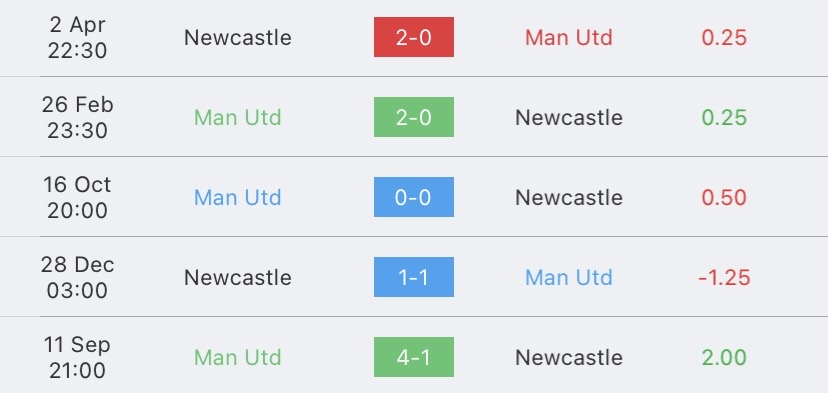Open Newcastle home team on 28 Dec
The image size is (828, 393).
coord(238,277)
